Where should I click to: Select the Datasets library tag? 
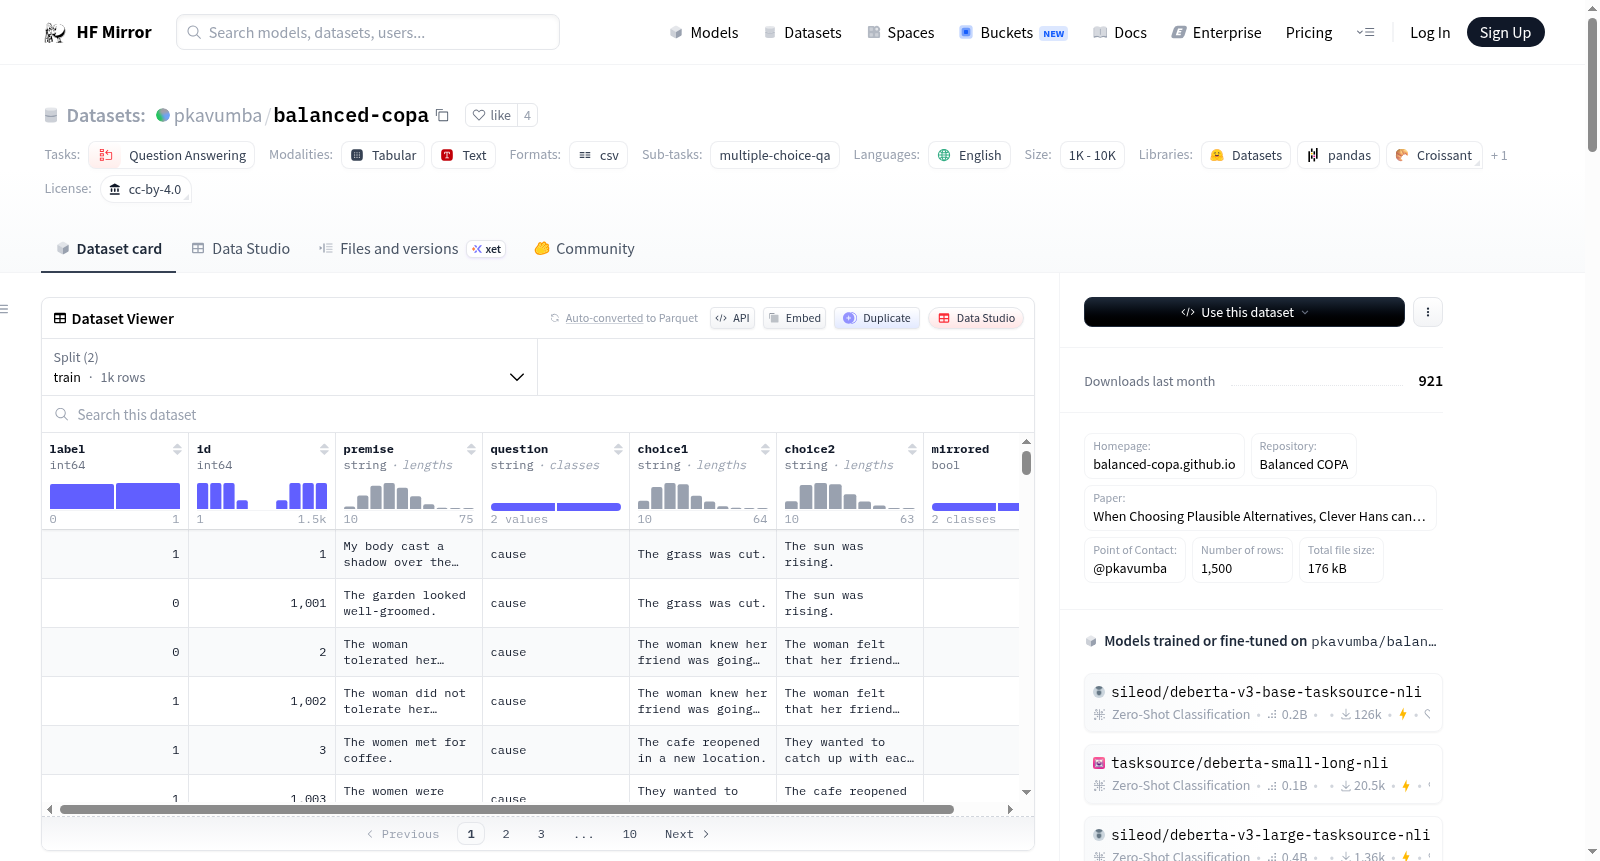(x=1245, y=155)
